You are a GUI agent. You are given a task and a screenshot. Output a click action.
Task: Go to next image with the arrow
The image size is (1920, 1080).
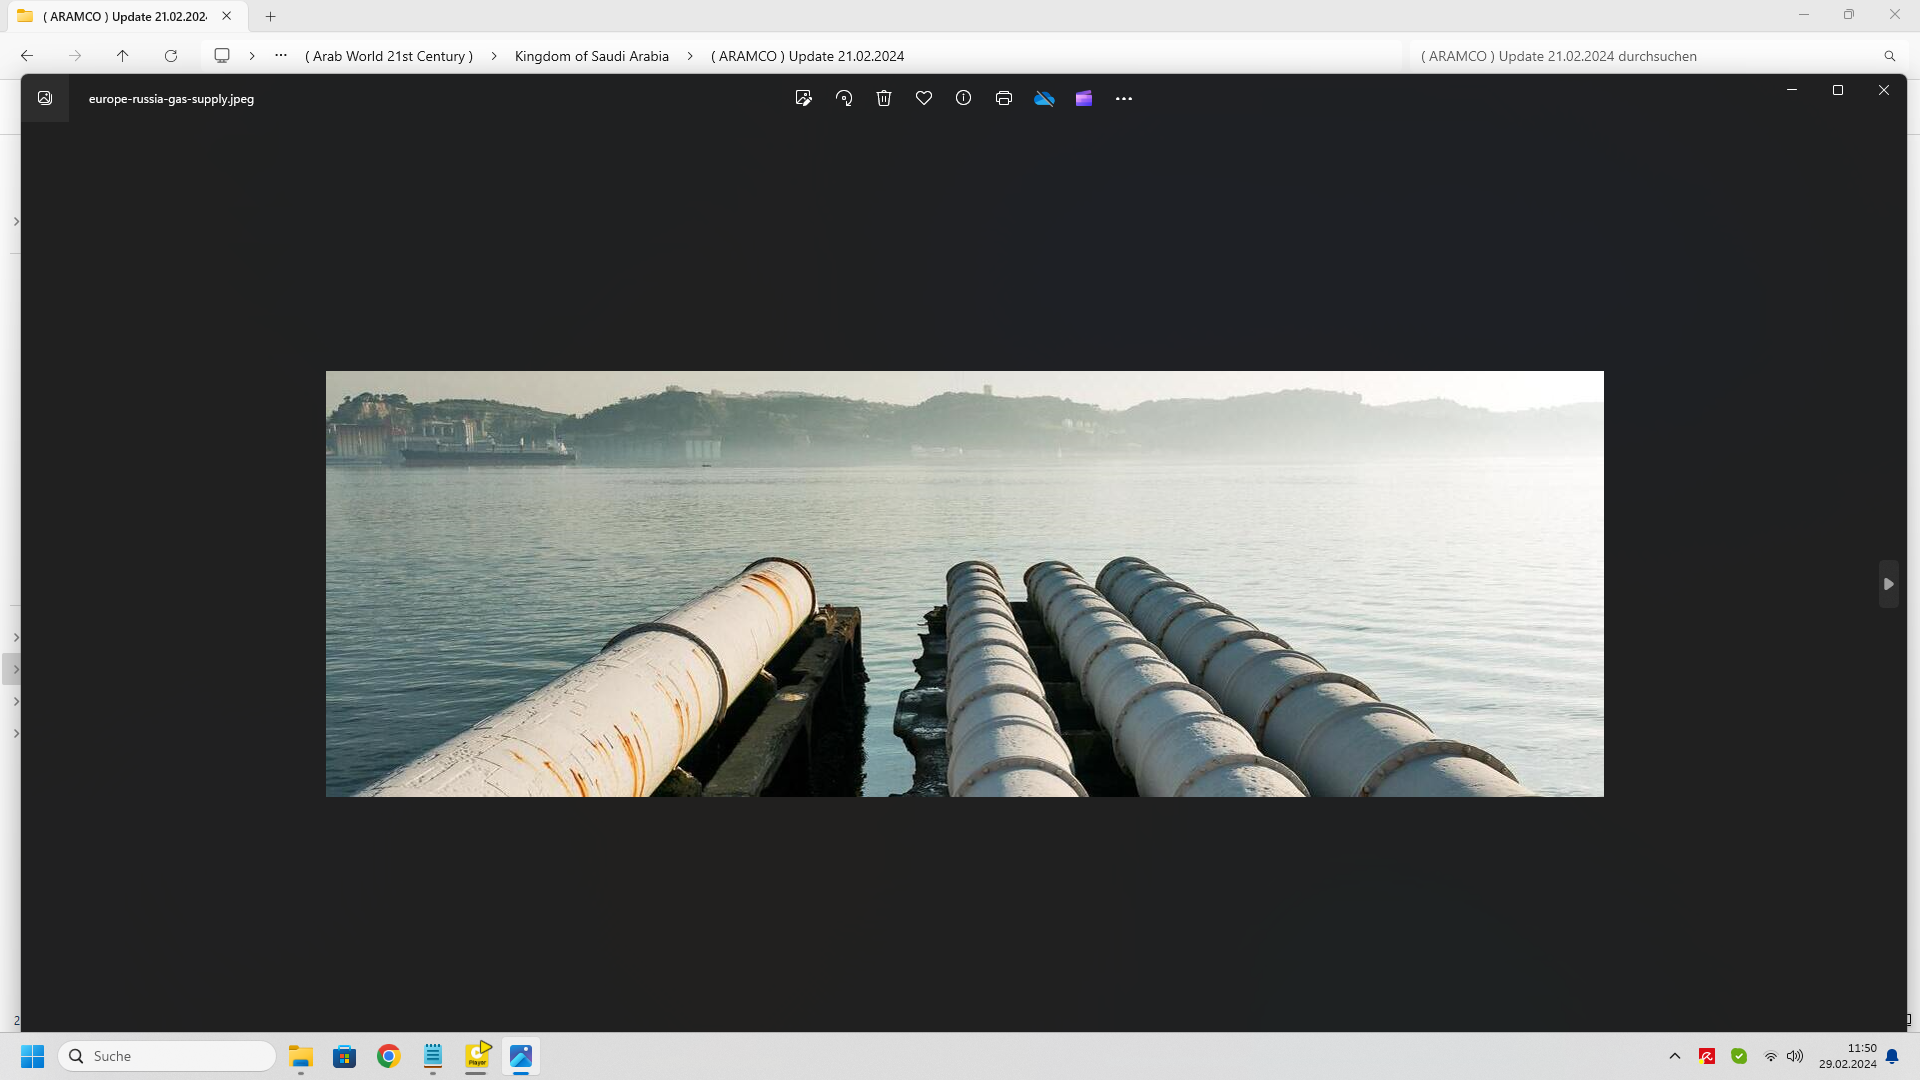[x=1888, y=584]
